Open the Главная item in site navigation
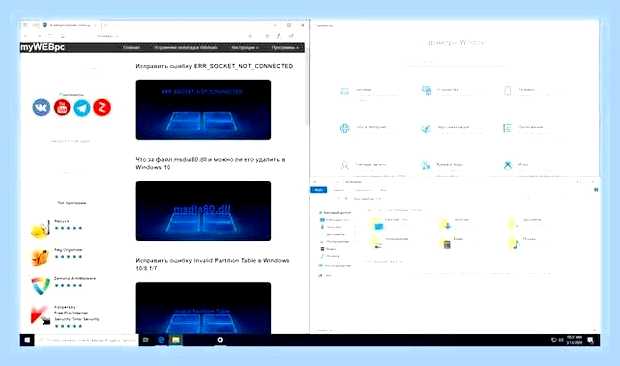620x366 pixels. pyautogui.click(x=131, y=47)
